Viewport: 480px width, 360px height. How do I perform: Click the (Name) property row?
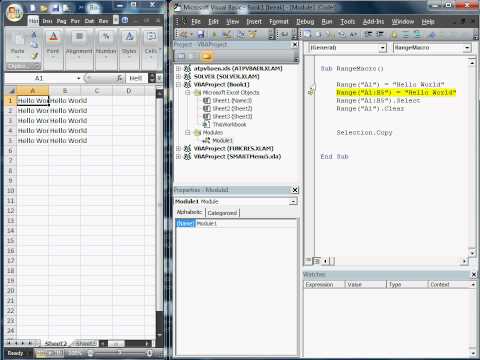click(236, 223)
